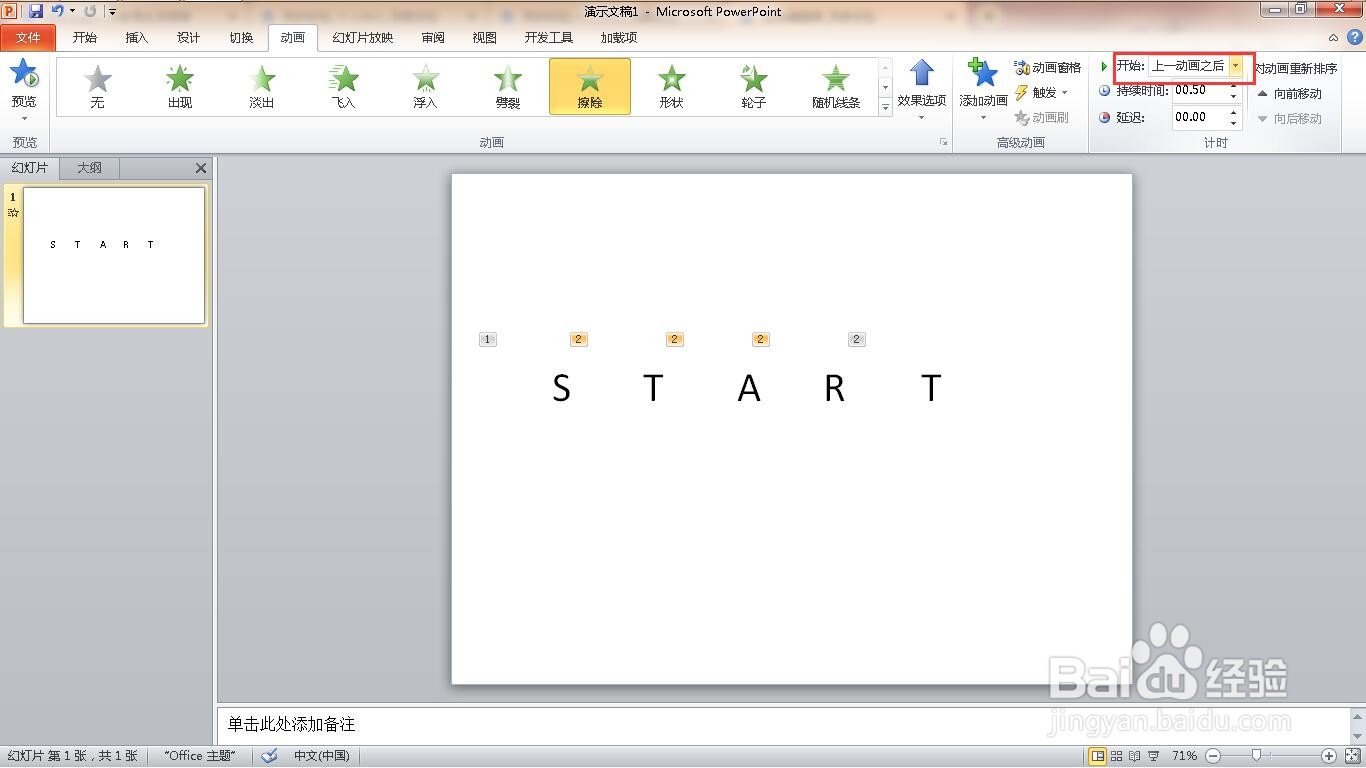Open the 开始 timing dropdown arrow
The image size is (1366, 768).
[x=1236, y=66]
